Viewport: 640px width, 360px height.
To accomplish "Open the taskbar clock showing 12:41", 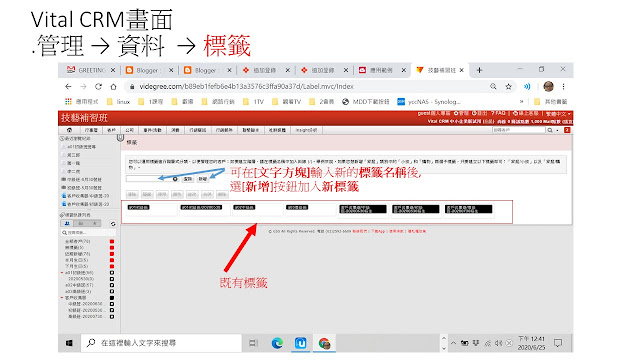I will click(531, 343).
